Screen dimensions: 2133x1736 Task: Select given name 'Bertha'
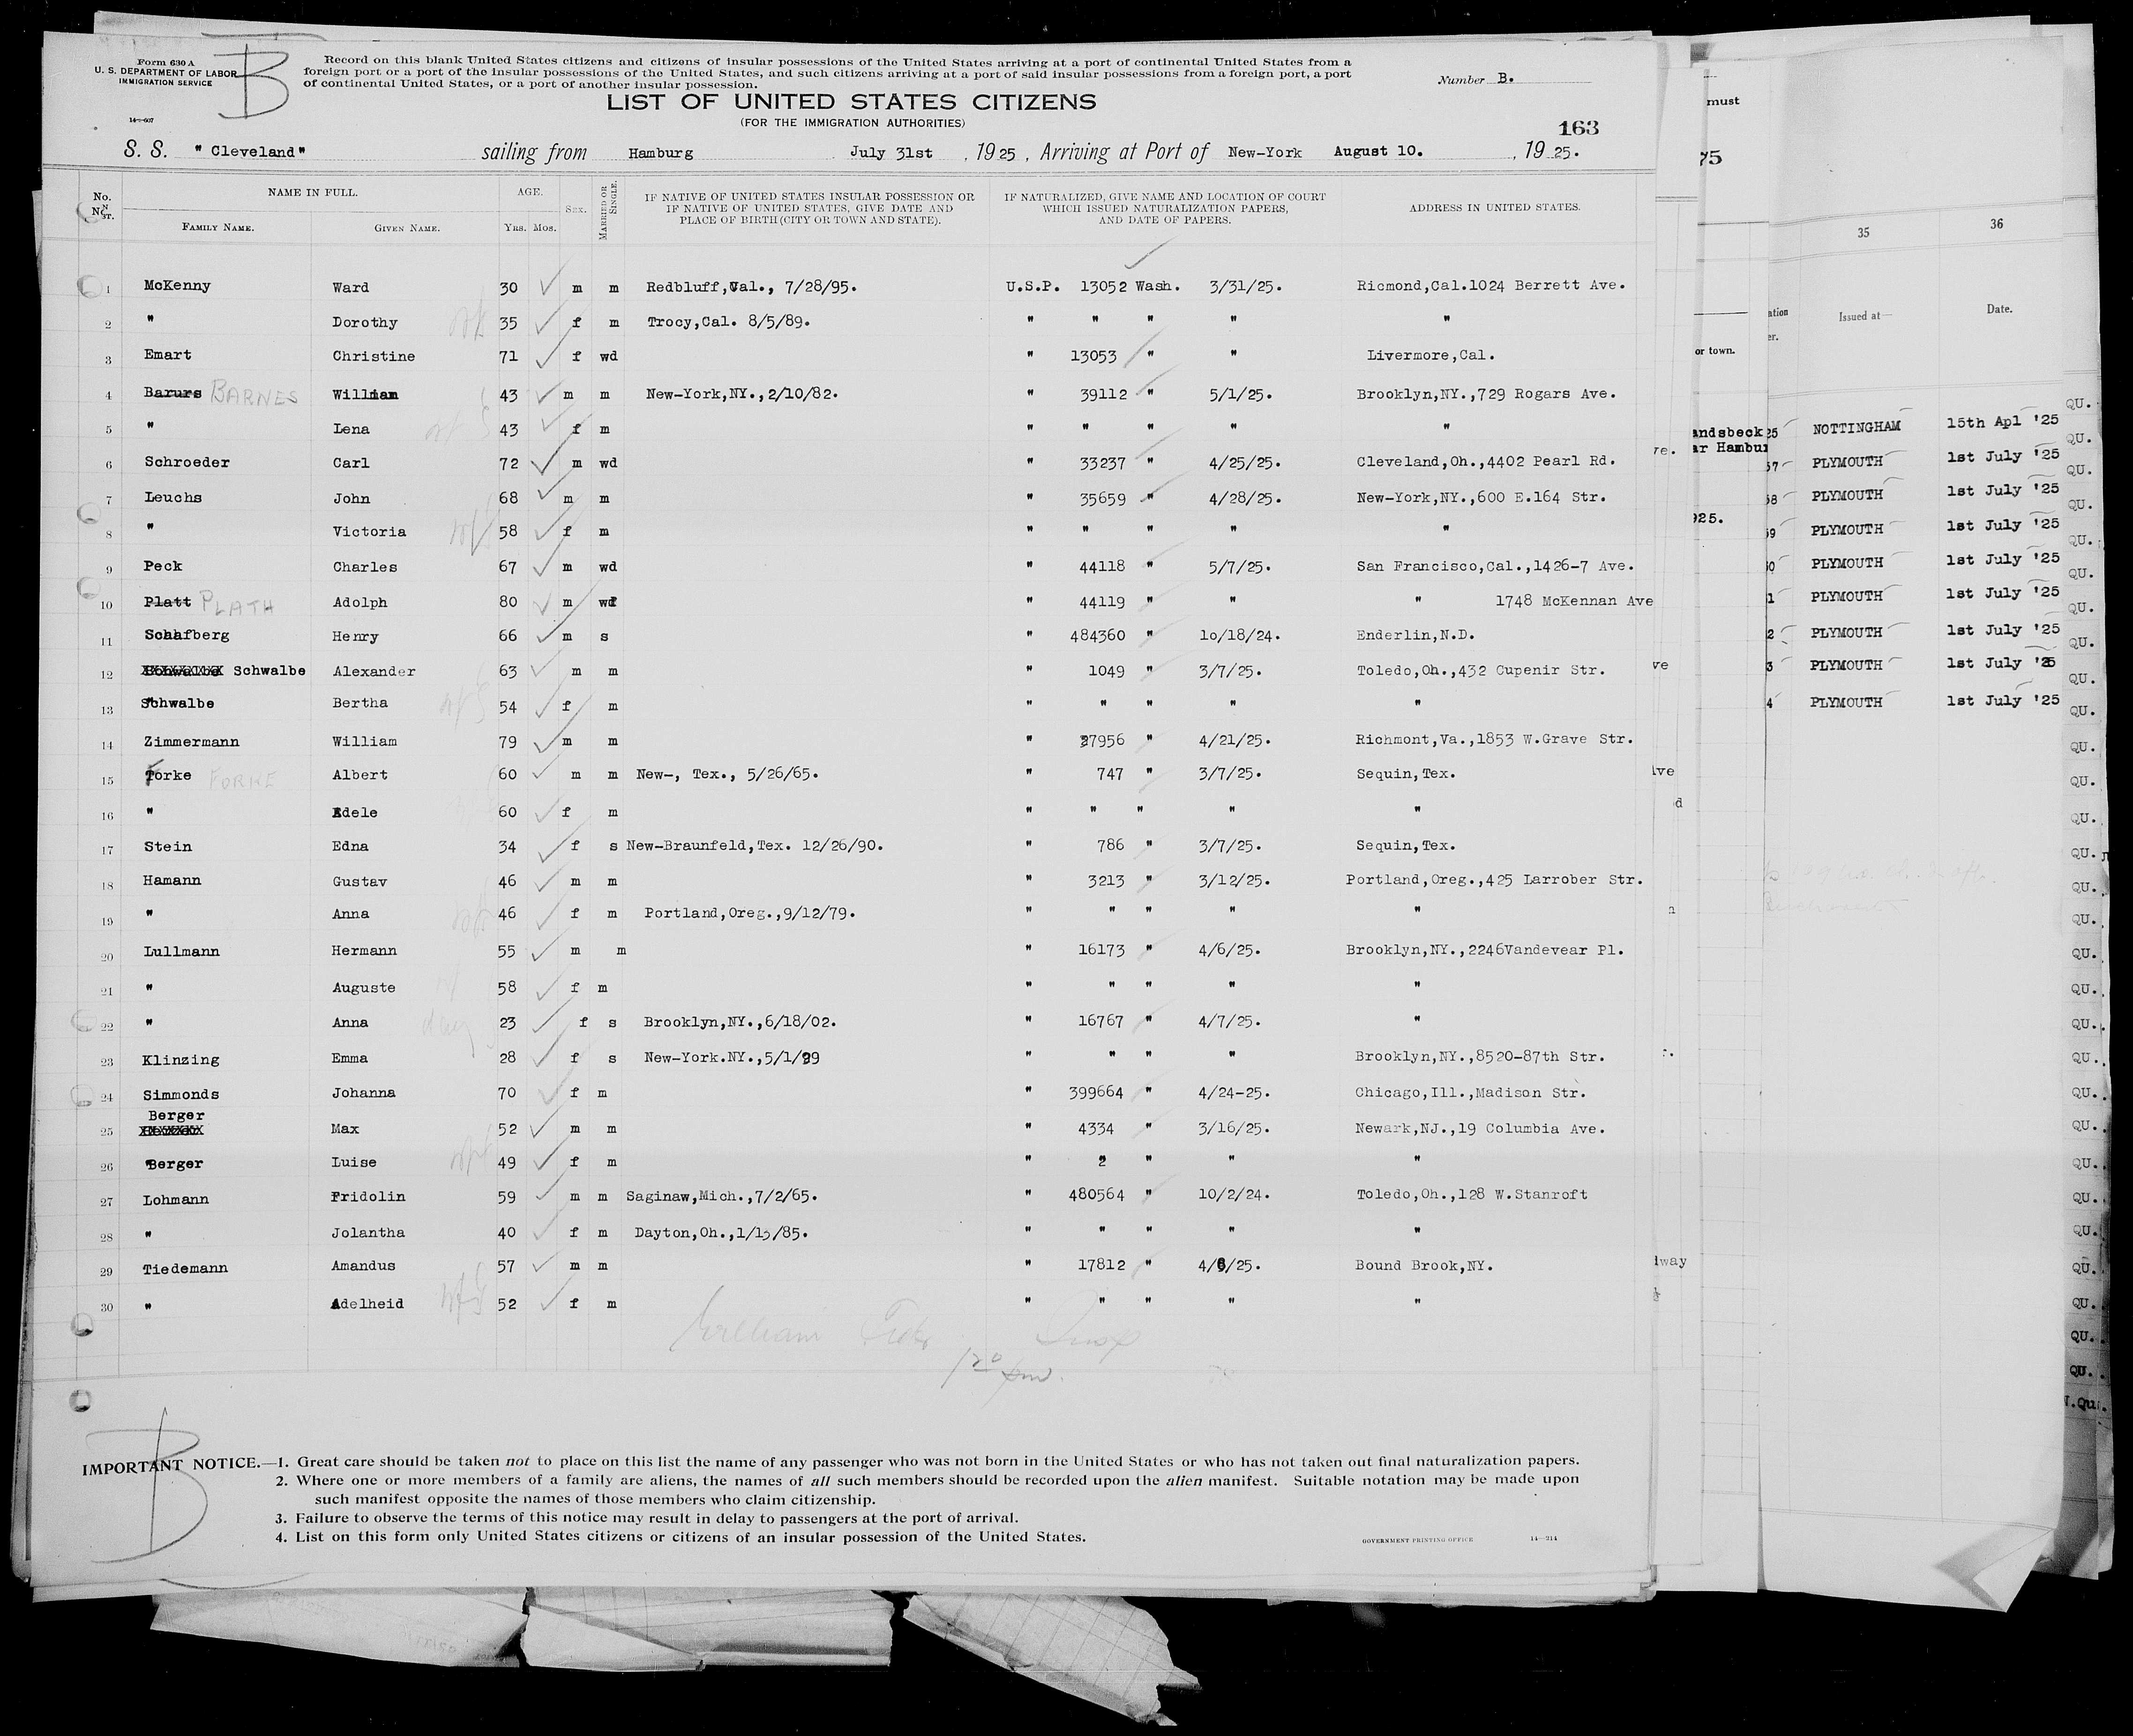[360, 703]
